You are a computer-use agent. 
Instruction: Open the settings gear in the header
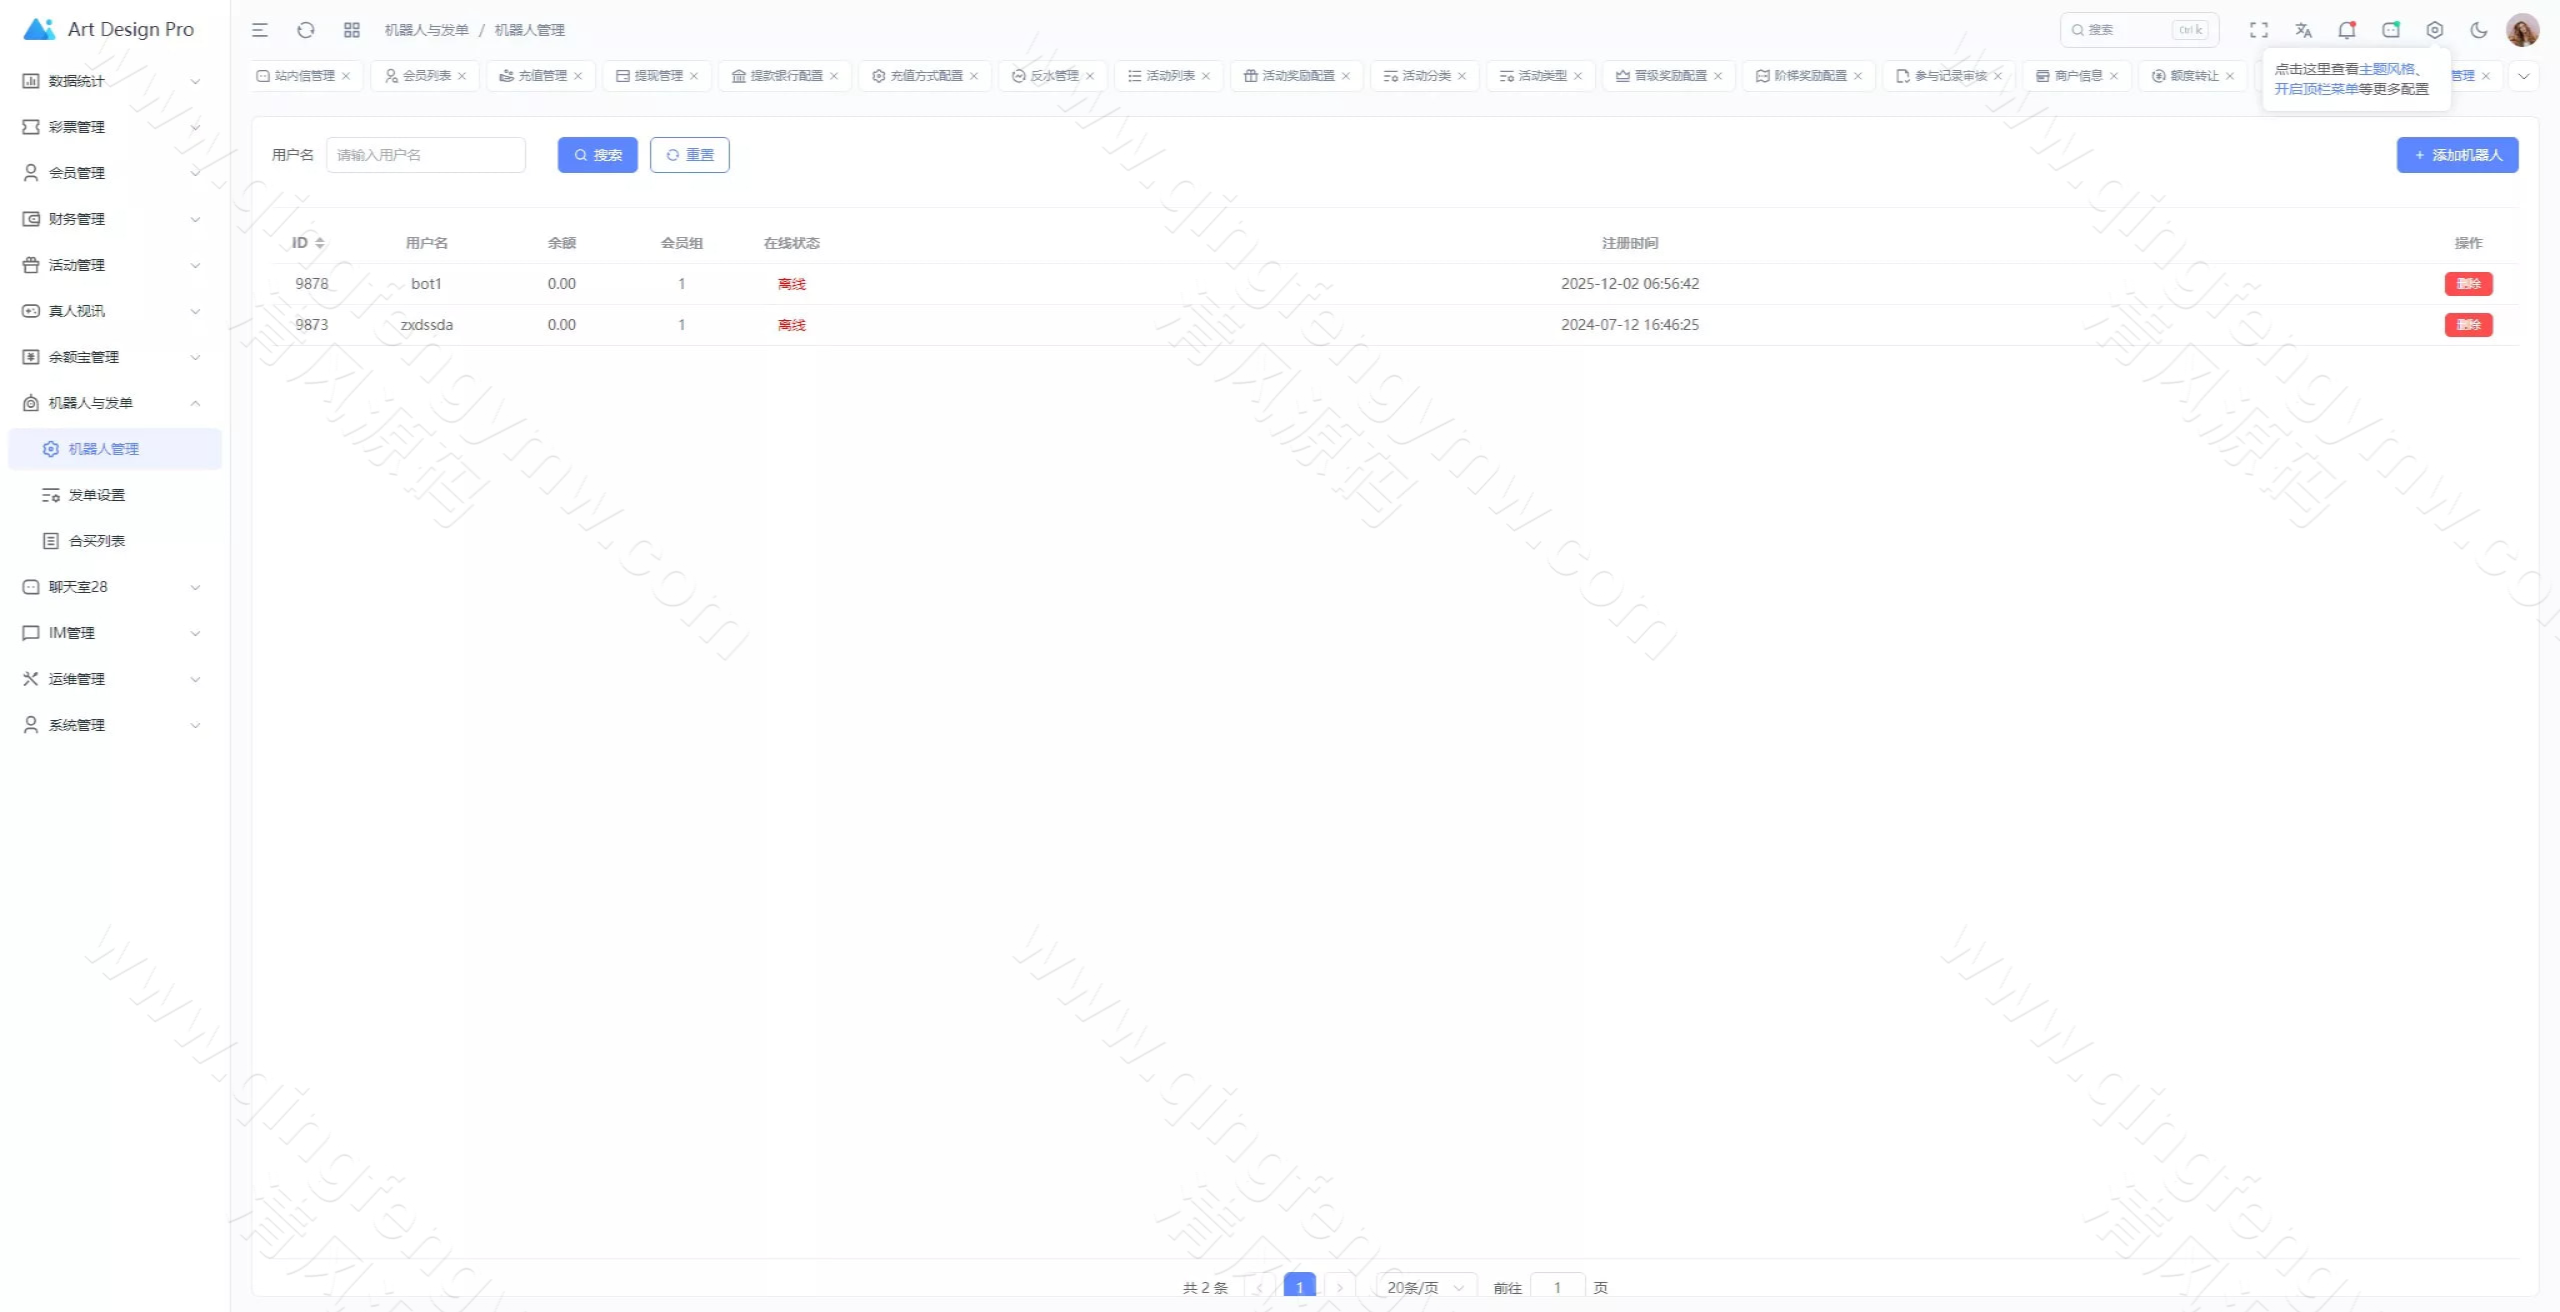(2434, 30)
